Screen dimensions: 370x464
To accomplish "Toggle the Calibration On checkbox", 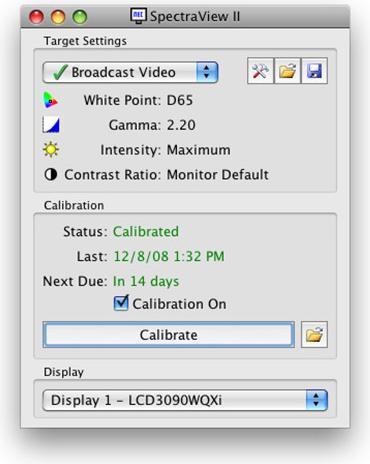I will pyautogui.click(x=121, y=303).
